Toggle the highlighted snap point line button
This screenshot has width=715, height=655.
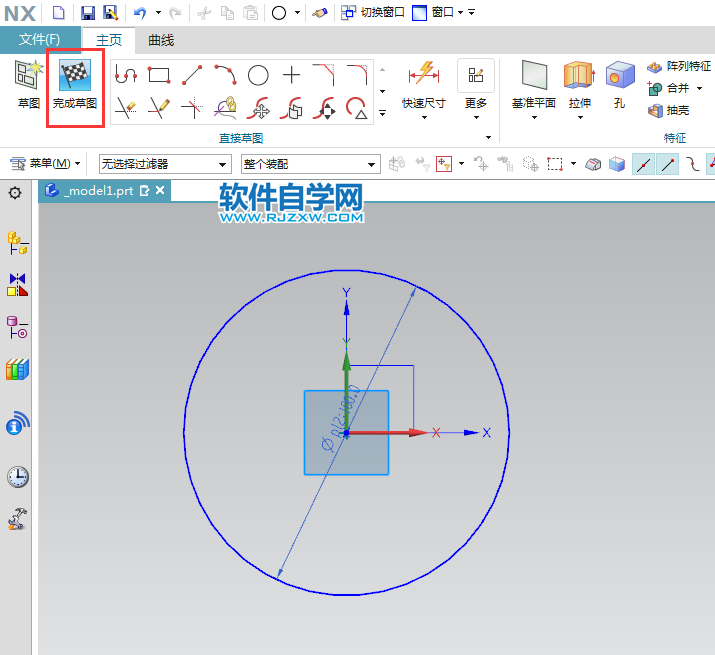click(643, 163)
